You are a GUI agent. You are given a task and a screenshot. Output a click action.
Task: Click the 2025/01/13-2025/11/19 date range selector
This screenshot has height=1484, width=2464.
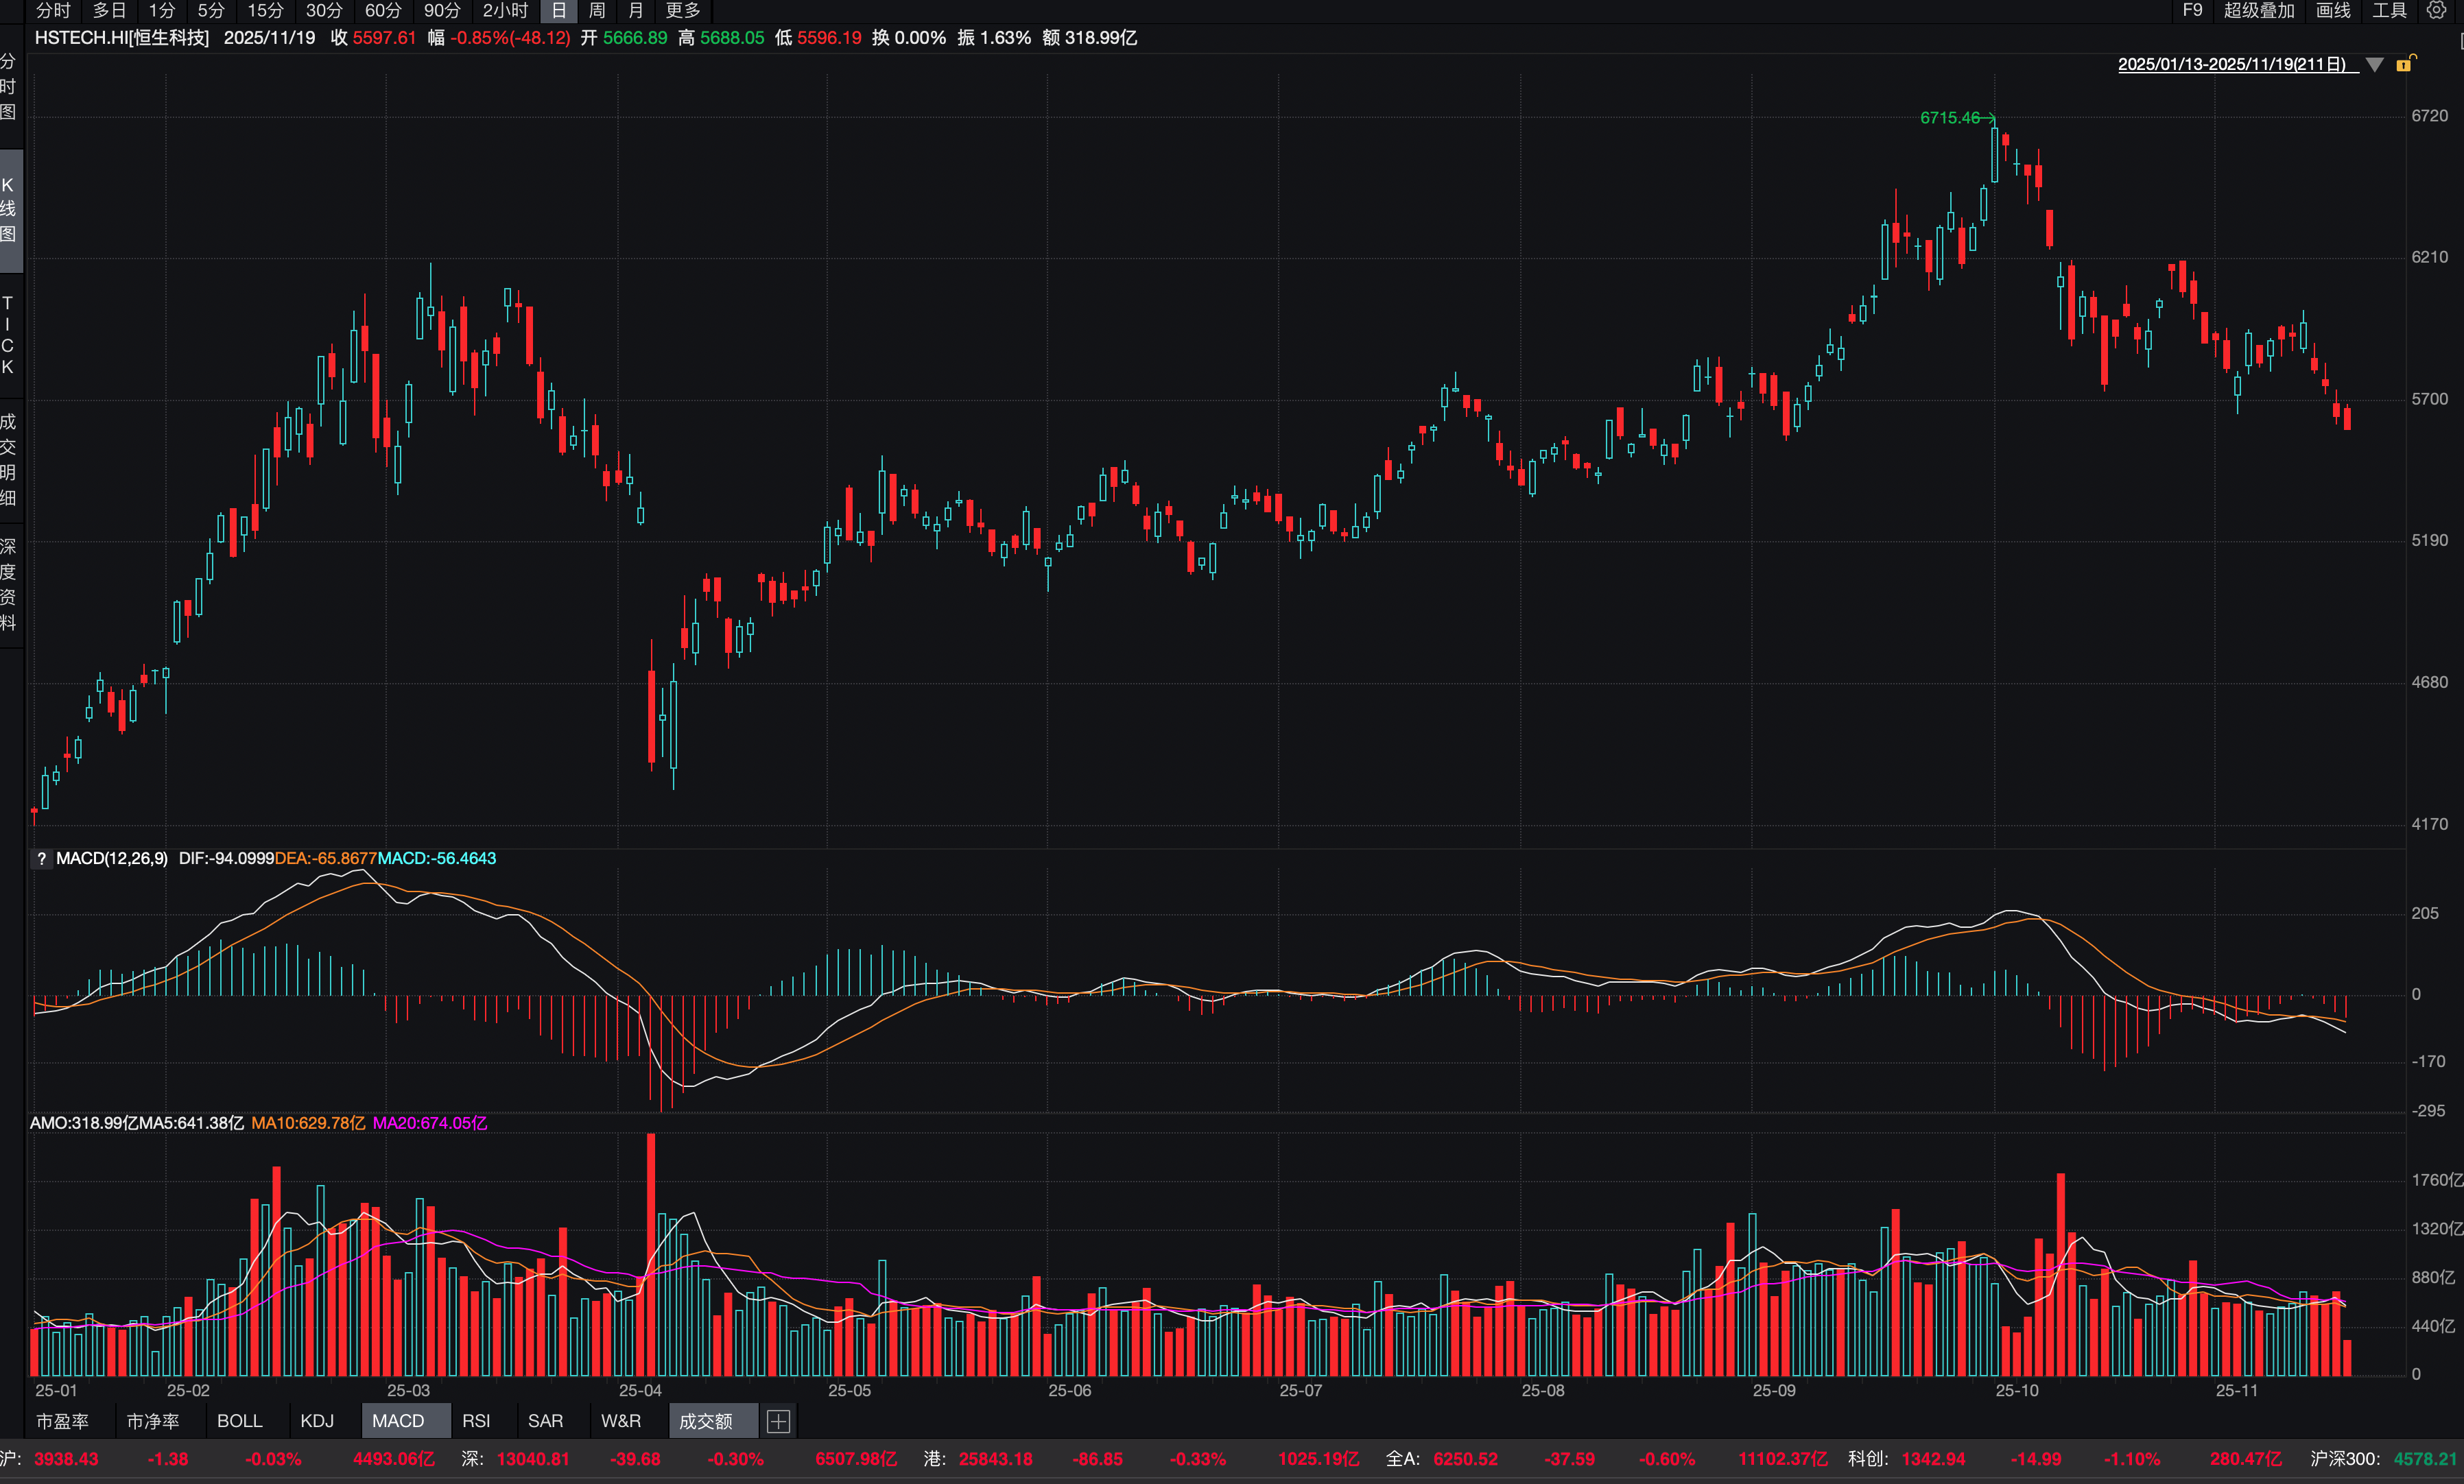(2231, 64)
